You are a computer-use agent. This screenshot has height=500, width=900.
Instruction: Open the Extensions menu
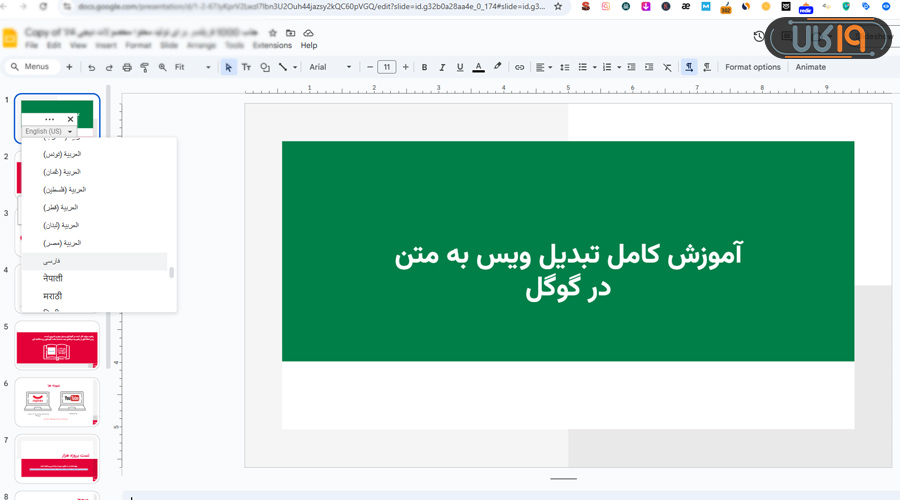click(272, 45)
